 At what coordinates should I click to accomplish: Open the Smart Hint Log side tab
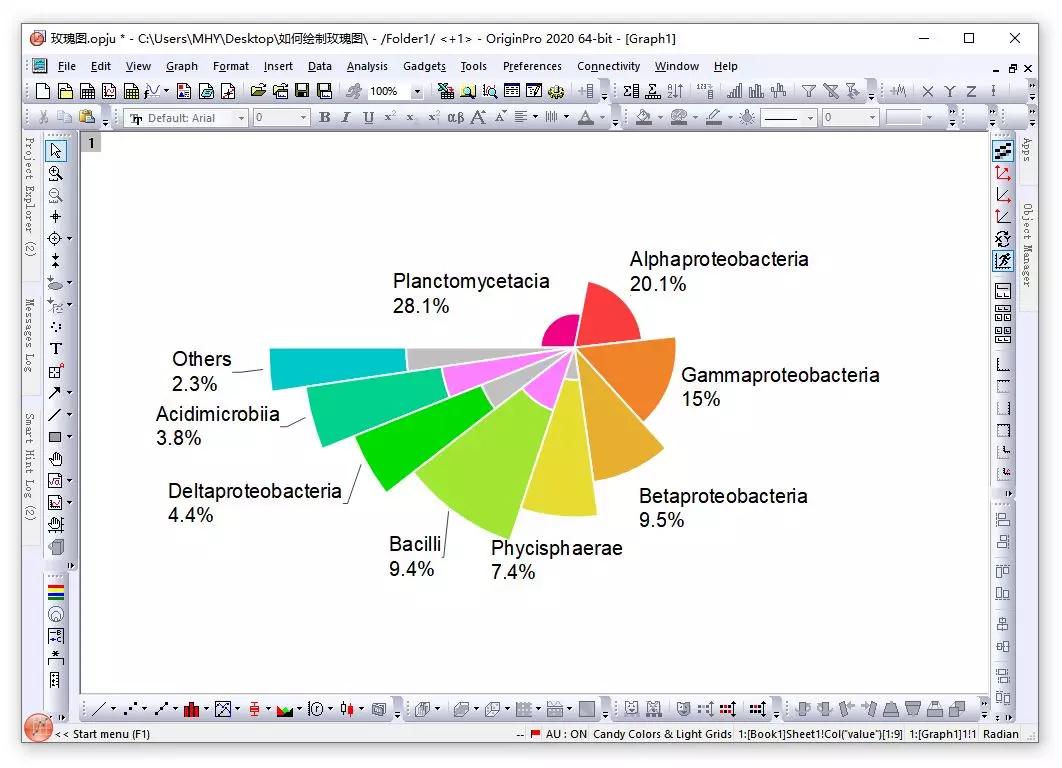pyautogui.click(x=30, y=466)
